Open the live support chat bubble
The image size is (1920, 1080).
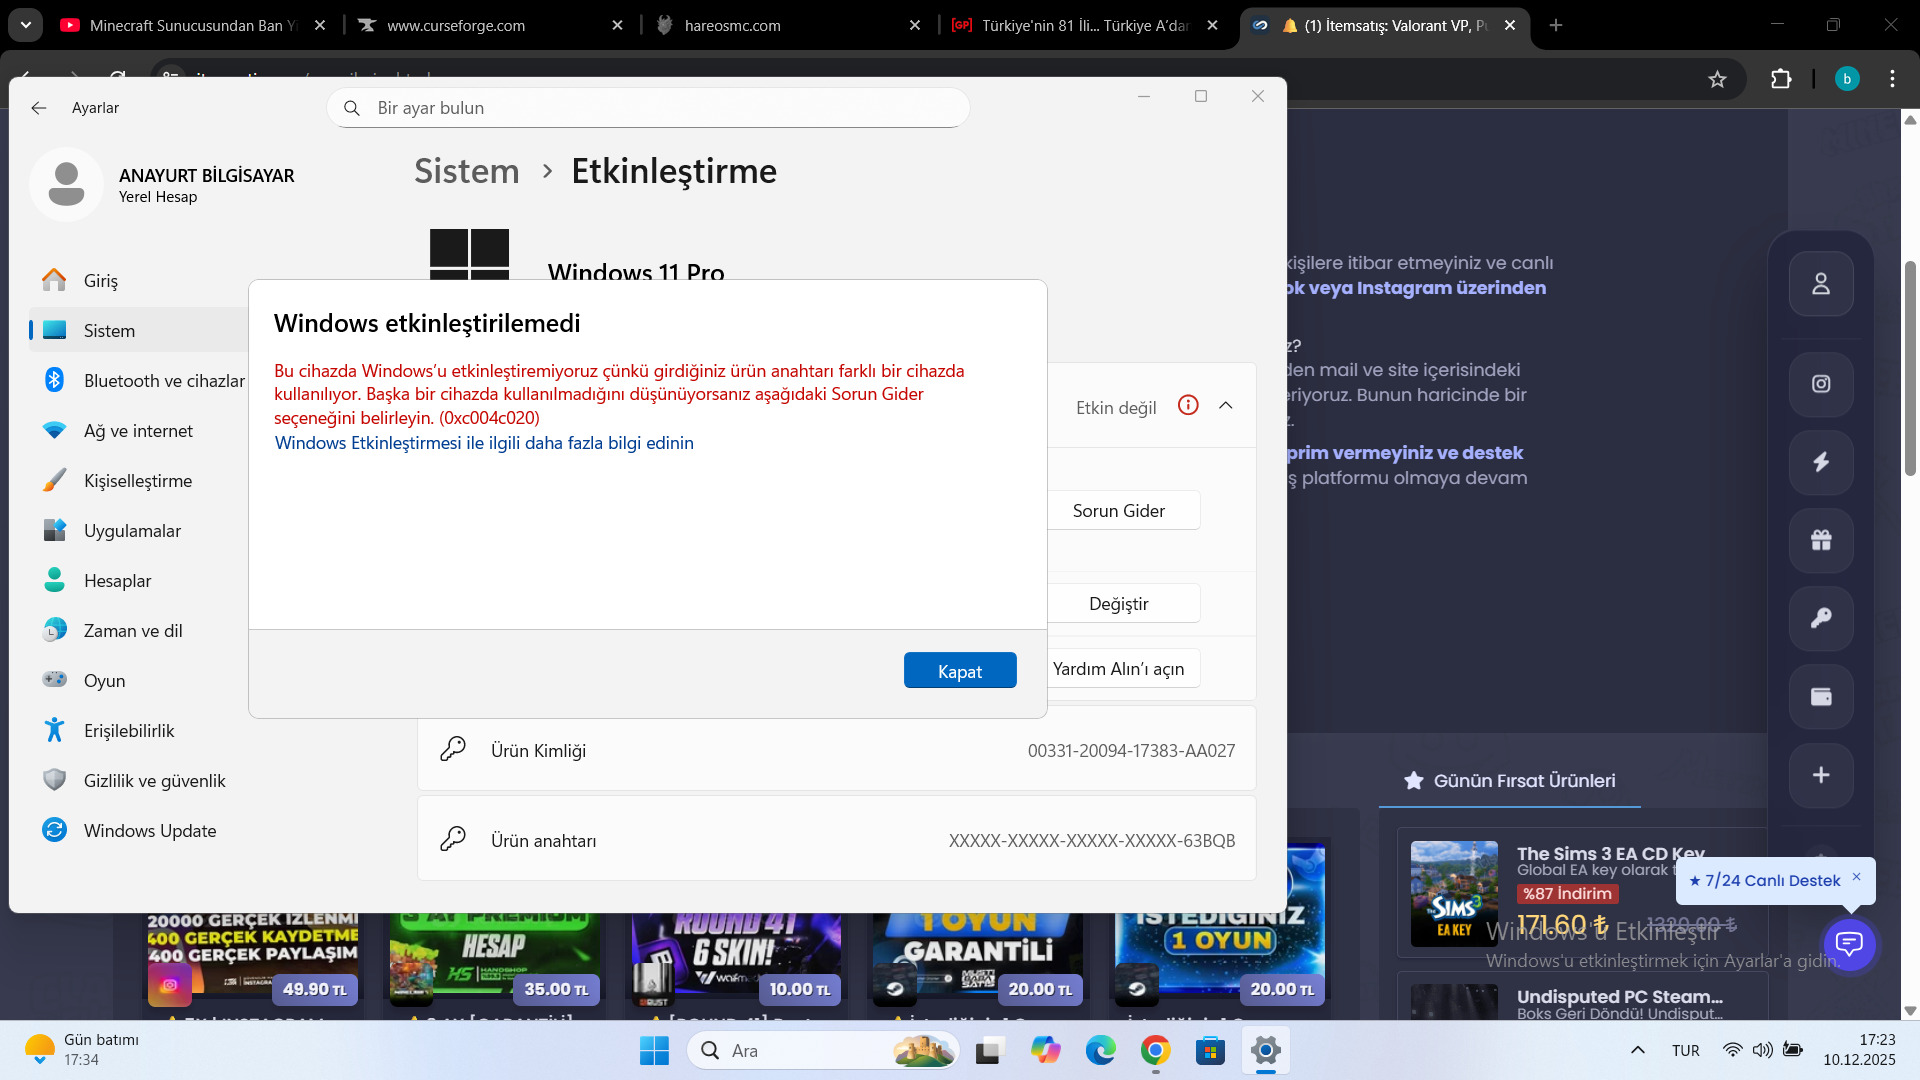click(1849, 943)
